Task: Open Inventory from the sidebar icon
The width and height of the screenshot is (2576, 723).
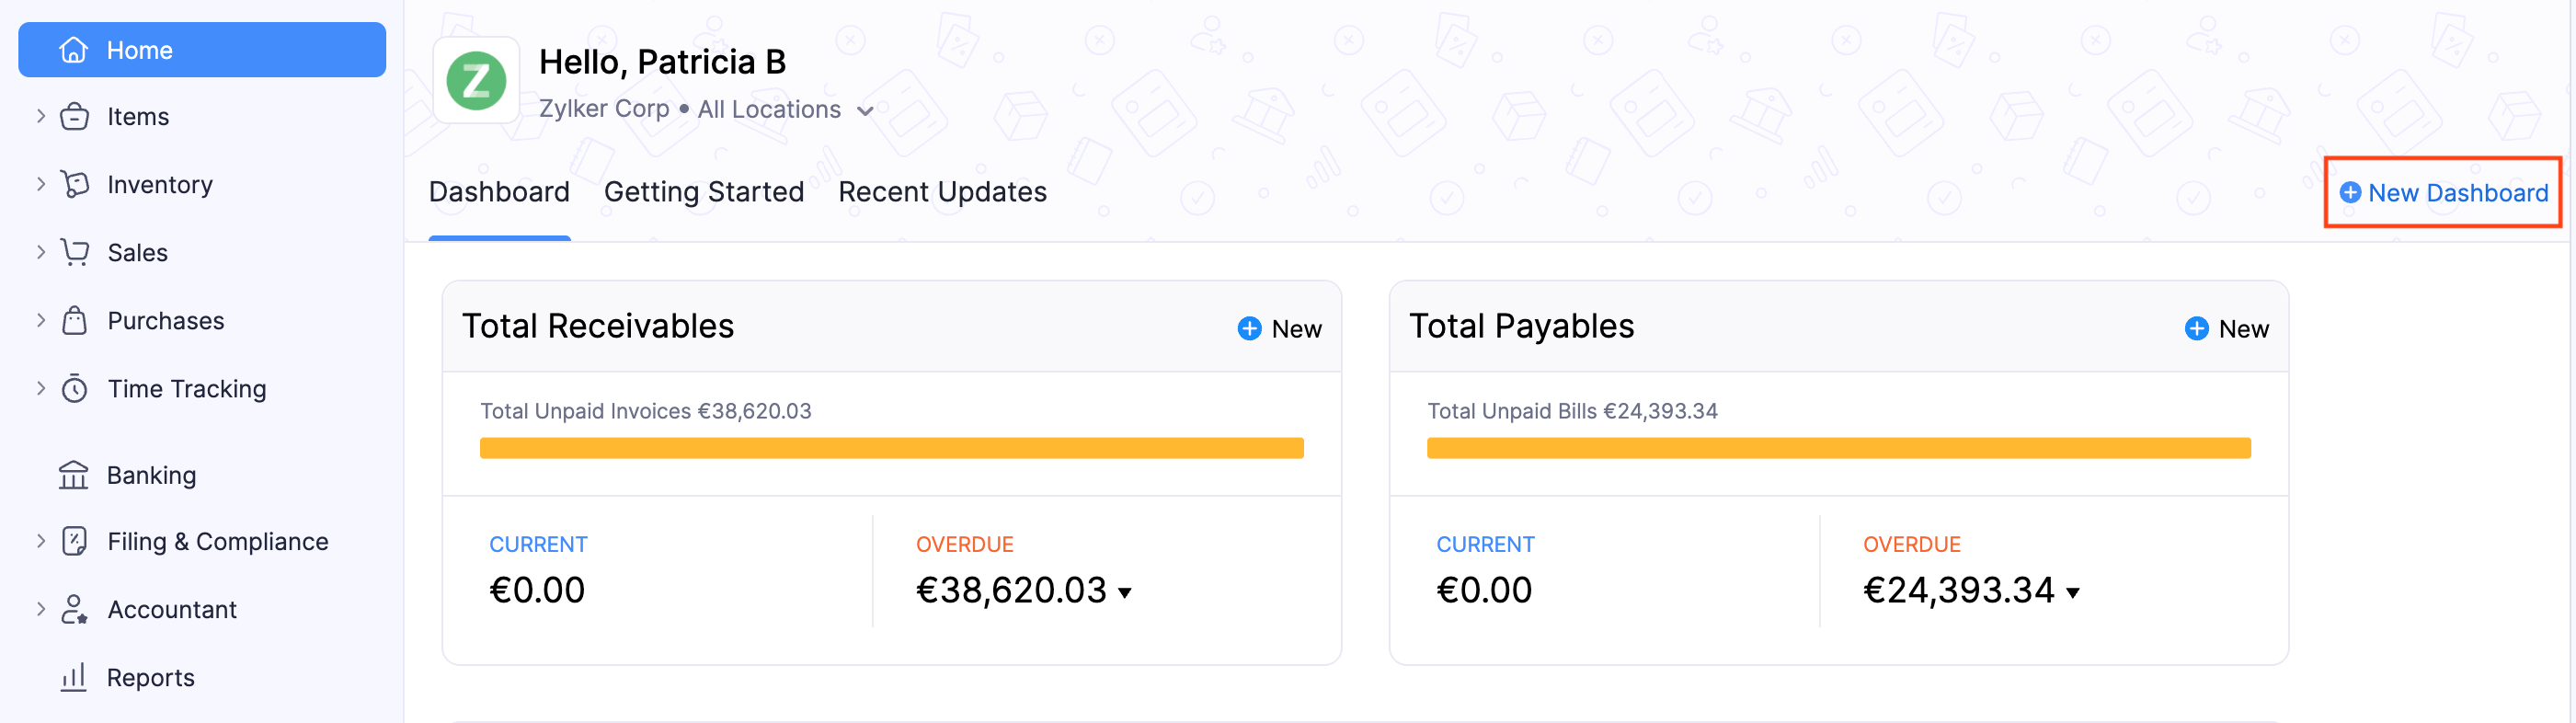Action: pos(75,184)
